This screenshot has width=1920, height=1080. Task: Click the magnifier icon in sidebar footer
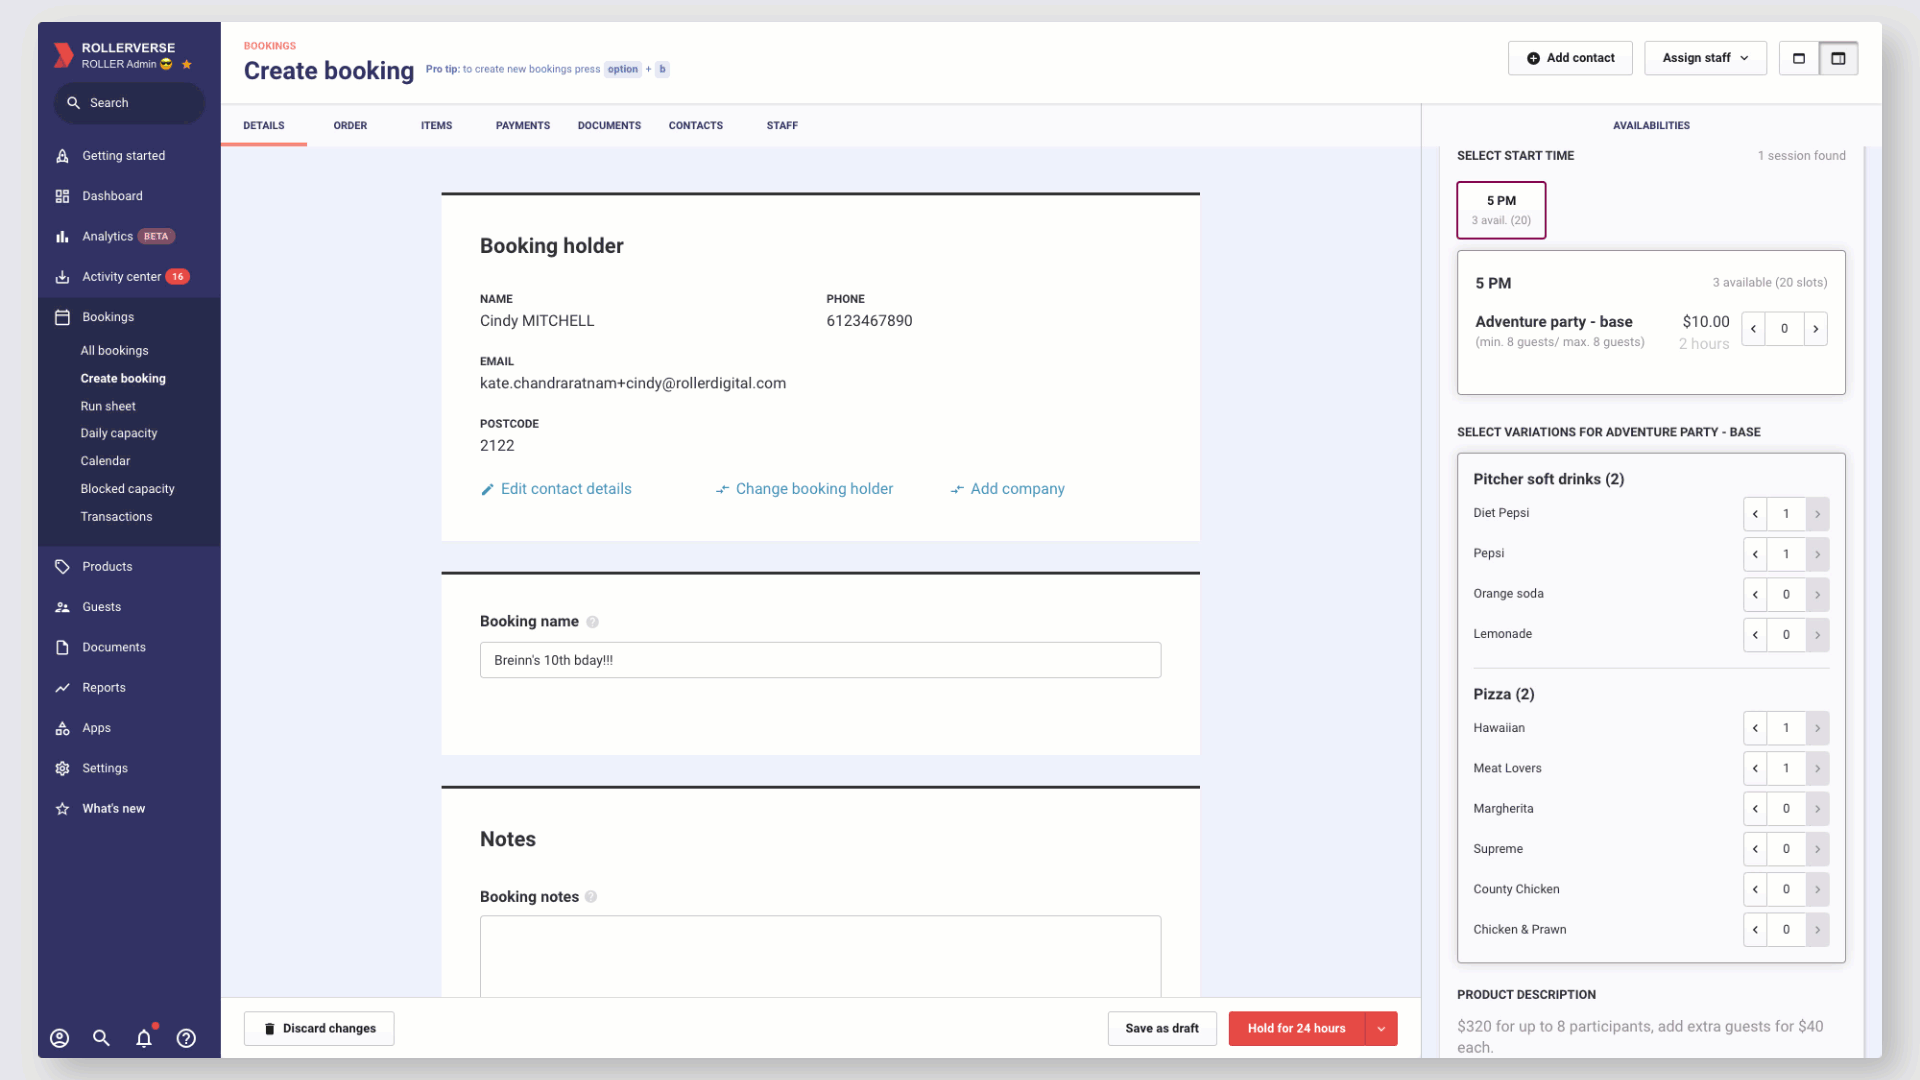tap(101, 1038)
